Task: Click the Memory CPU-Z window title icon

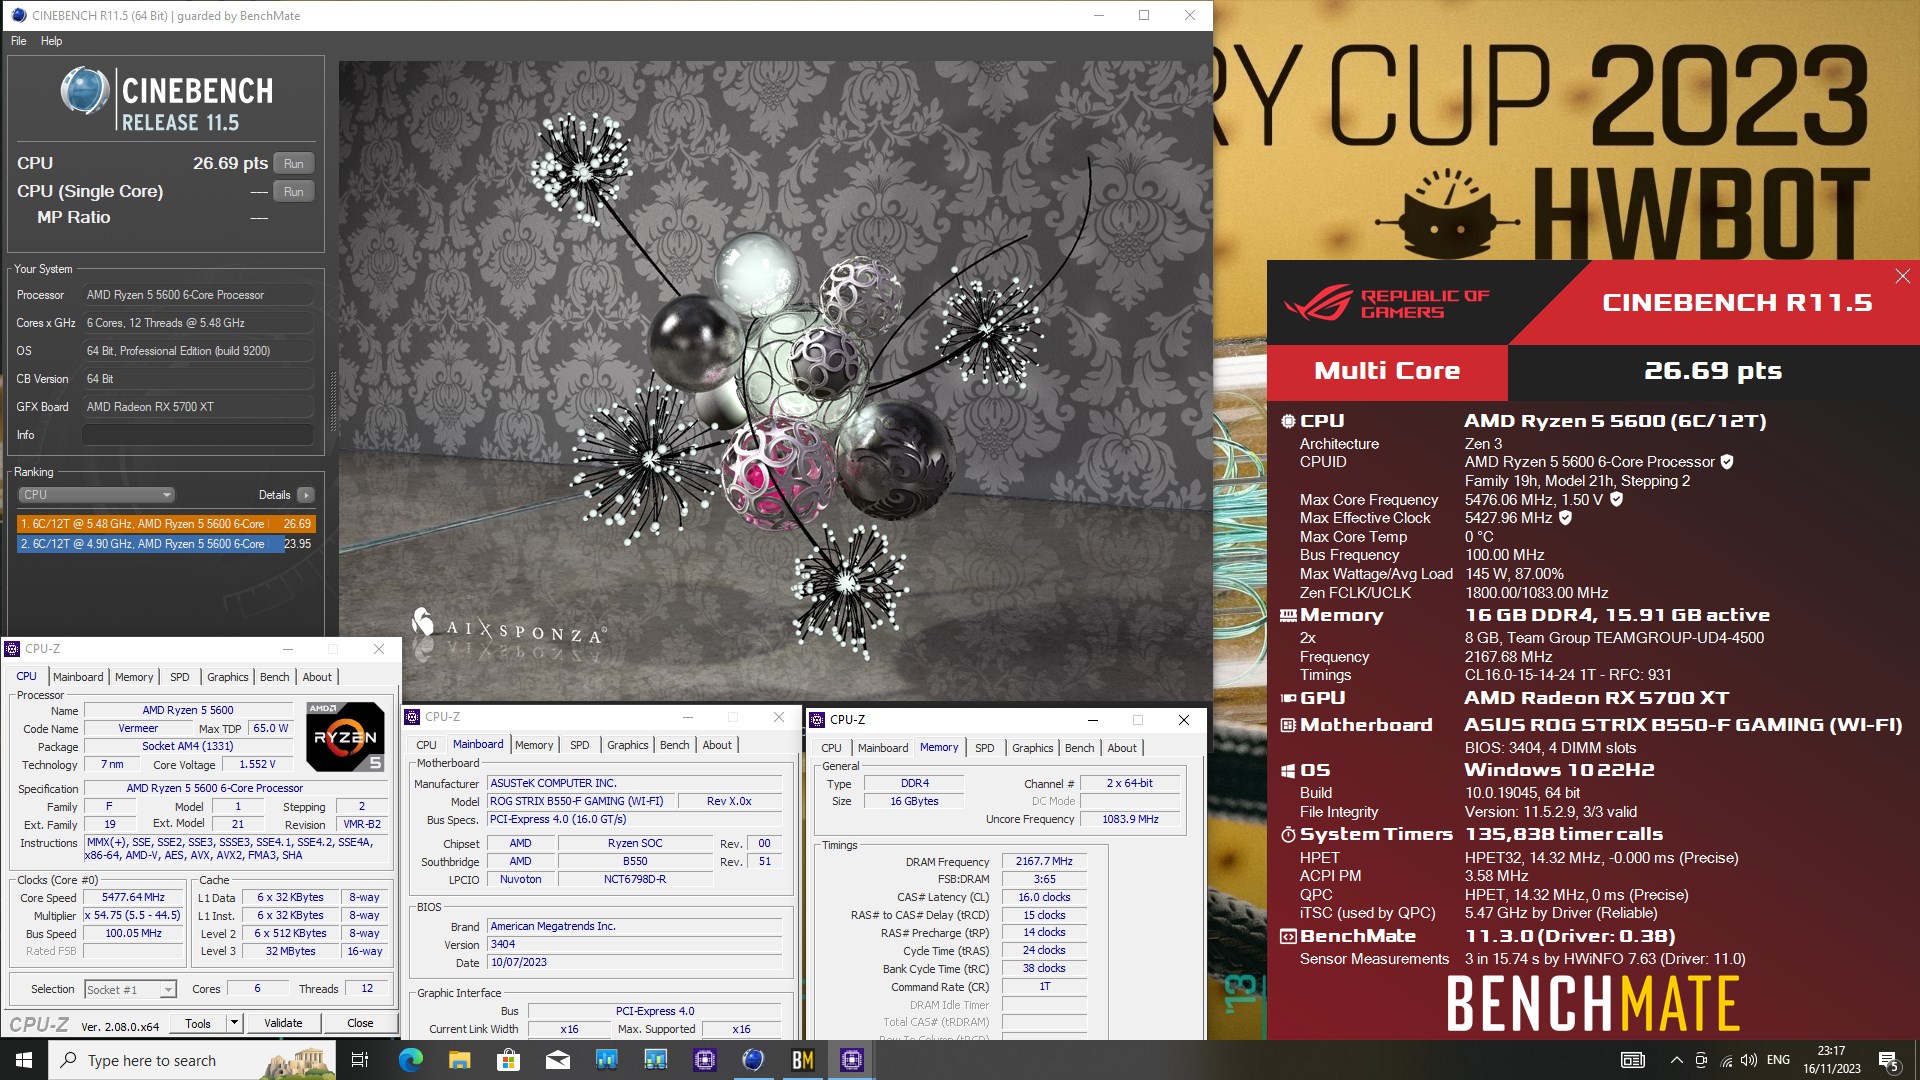Action: 817,720
